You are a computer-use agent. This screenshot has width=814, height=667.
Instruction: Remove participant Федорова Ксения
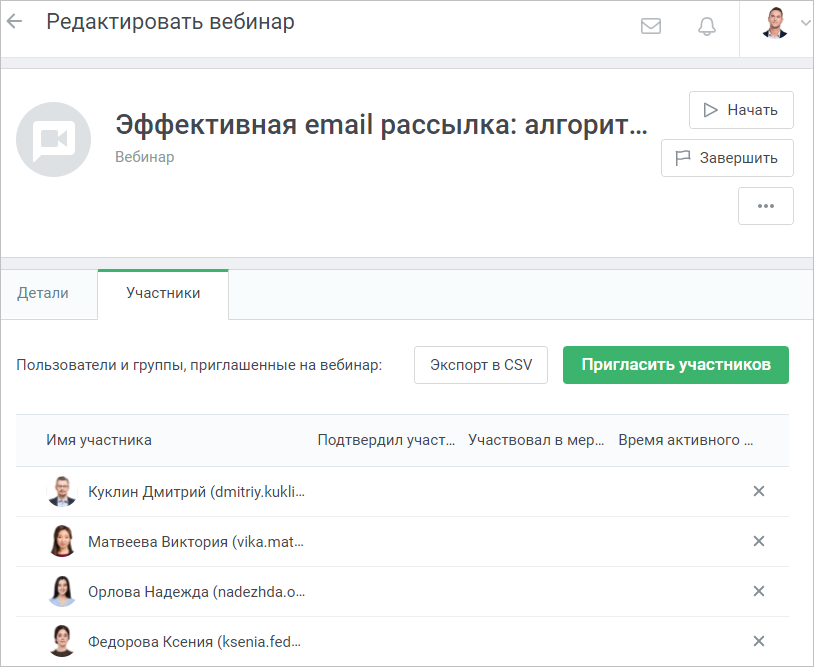pyautogui.click(x=758, y=641)
